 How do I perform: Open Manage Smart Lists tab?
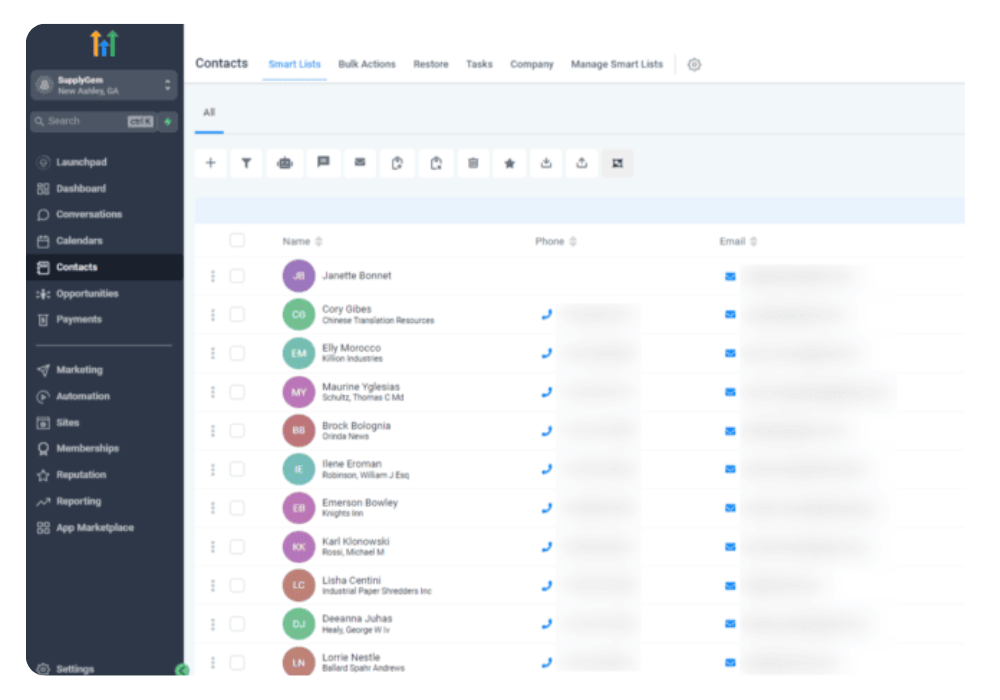616,64
